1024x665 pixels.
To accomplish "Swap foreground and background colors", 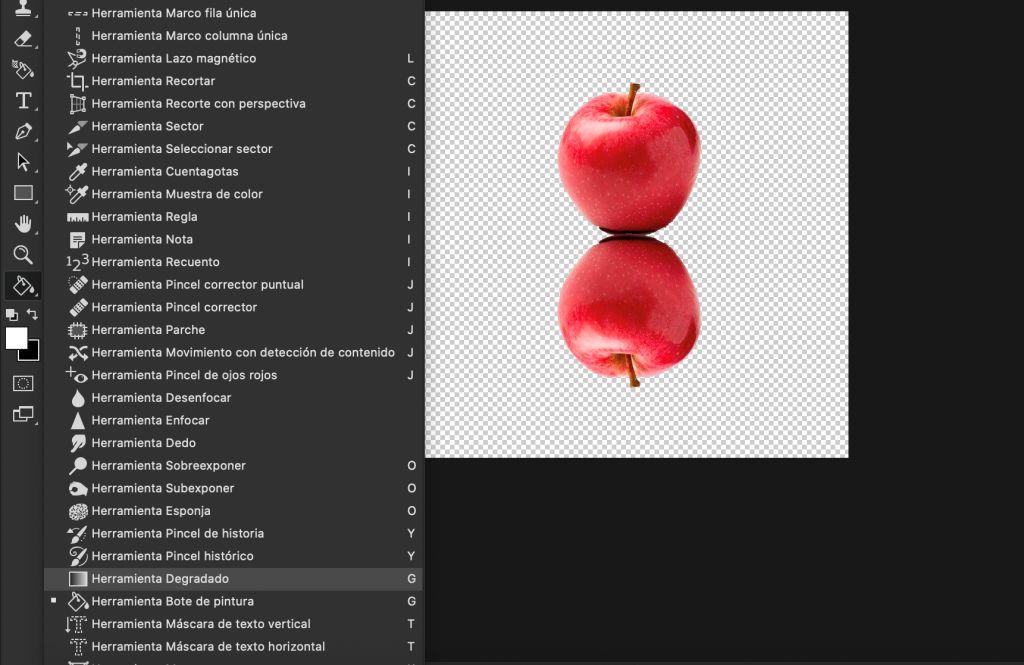I will [x=32, y=314].
